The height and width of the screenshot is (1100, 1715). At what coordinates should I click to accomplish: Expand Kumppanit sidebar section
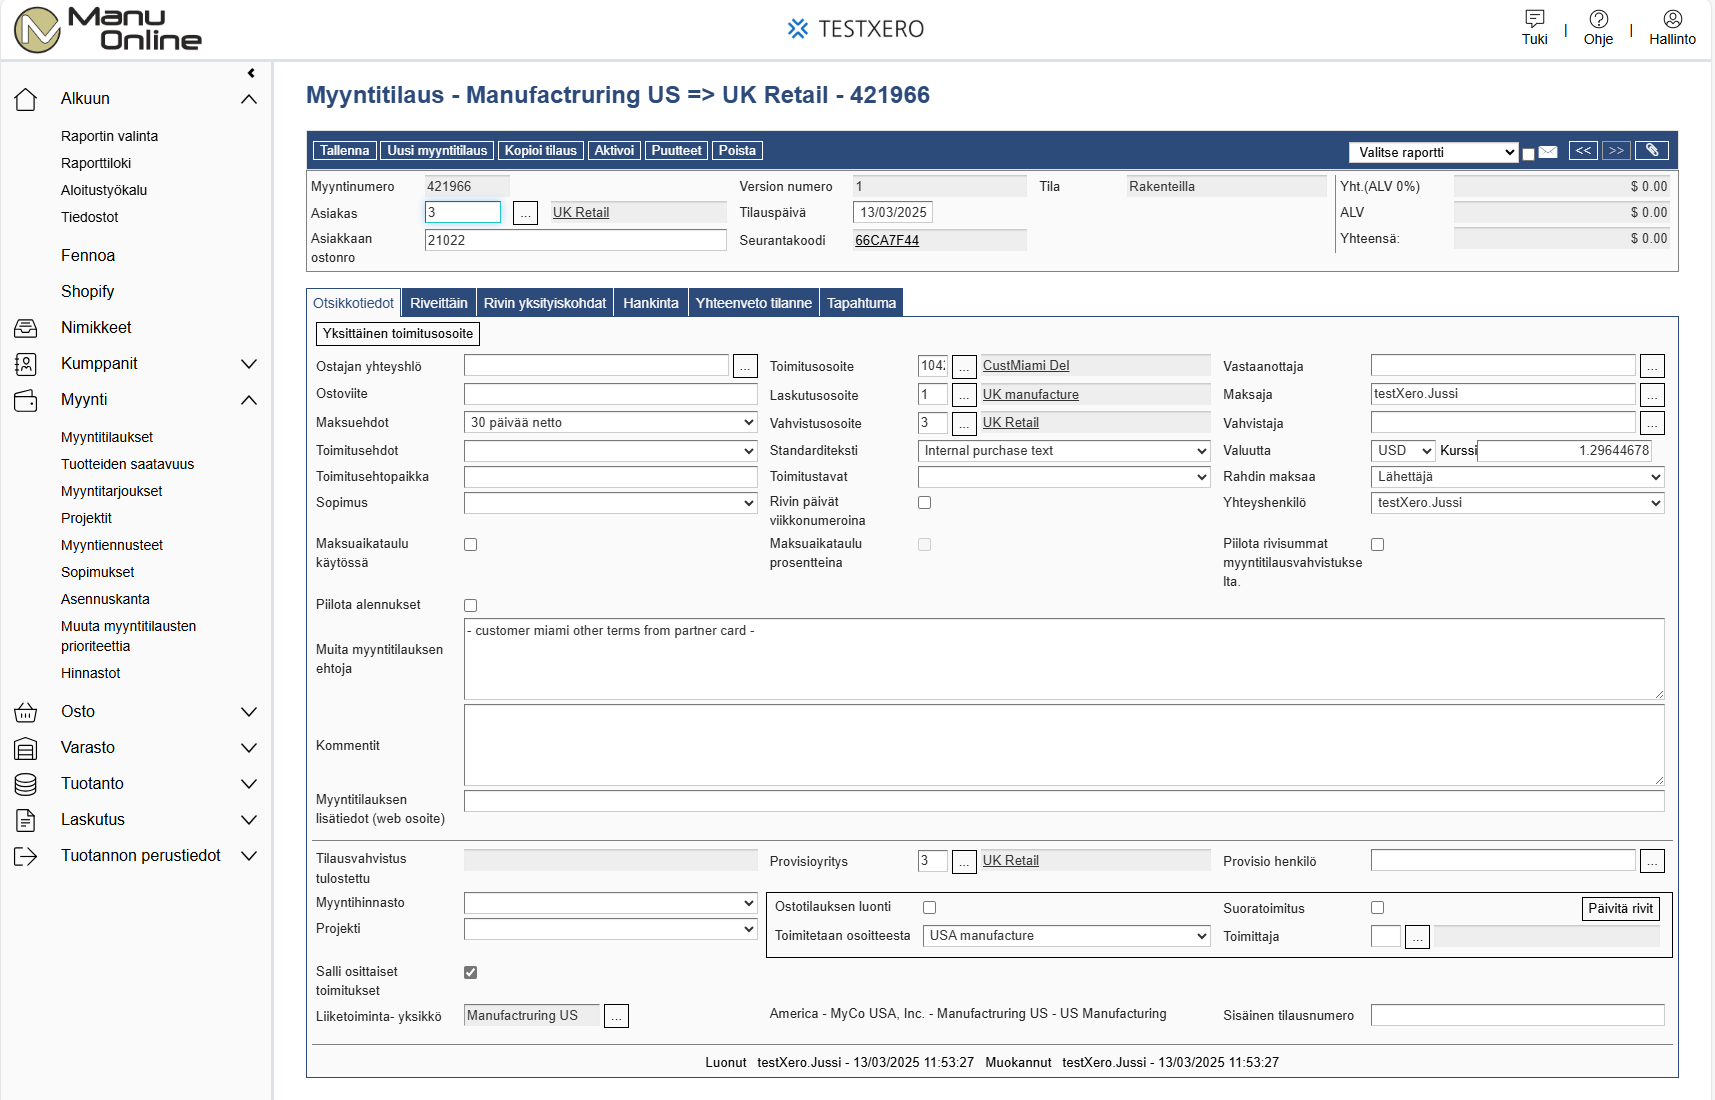[249, 364]
